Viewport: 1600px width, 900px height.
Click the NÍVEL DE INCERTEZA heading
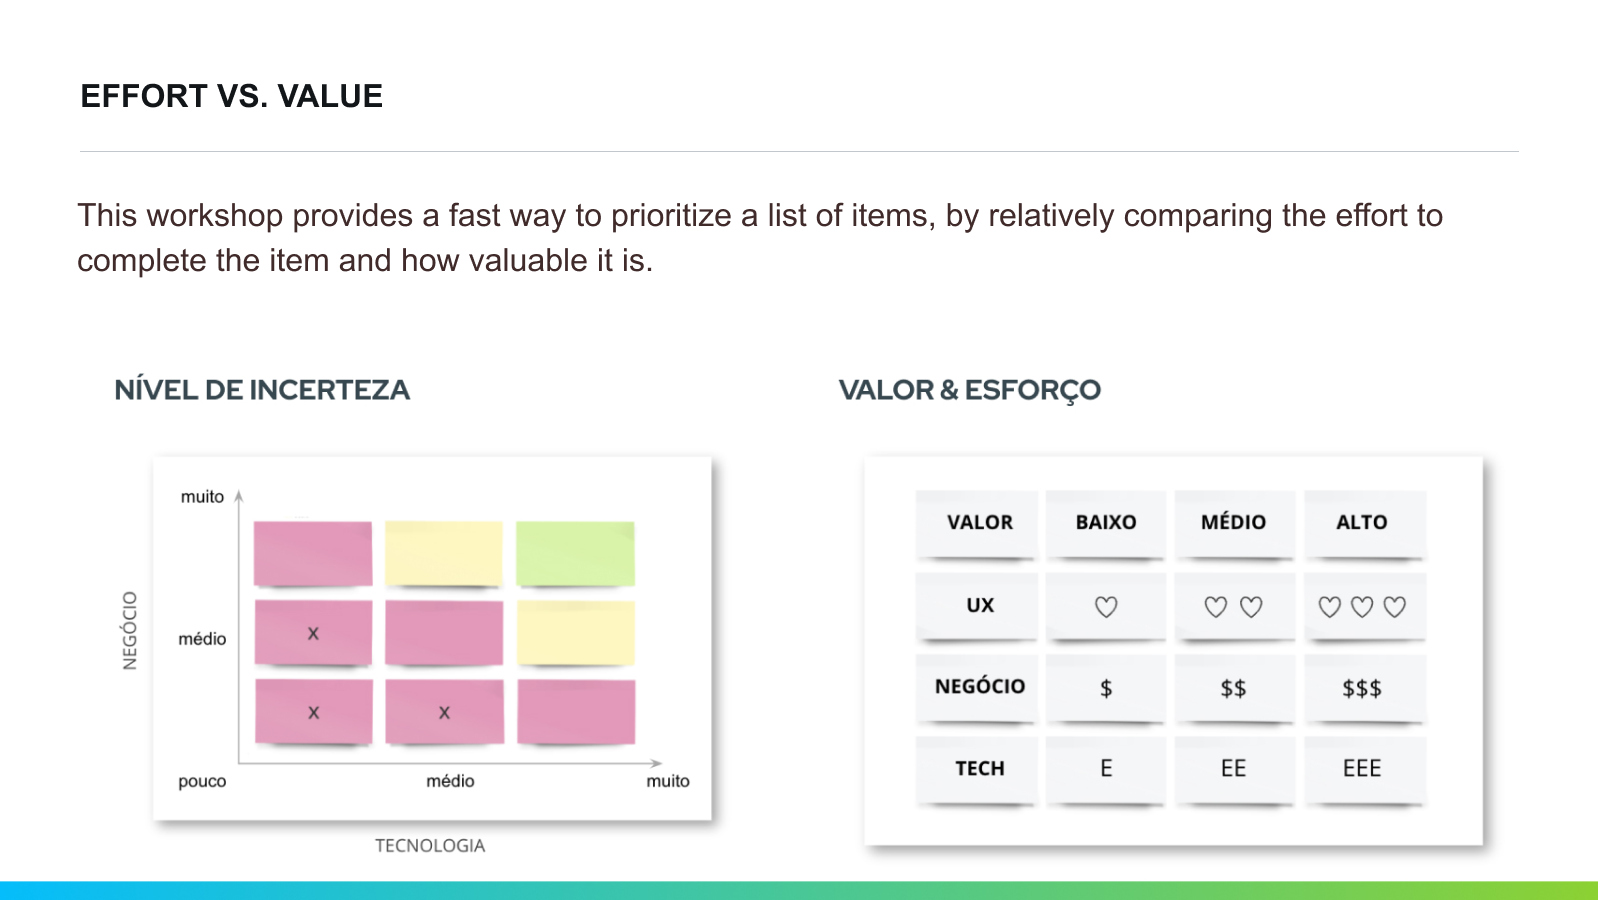click(x=262, y=390)
